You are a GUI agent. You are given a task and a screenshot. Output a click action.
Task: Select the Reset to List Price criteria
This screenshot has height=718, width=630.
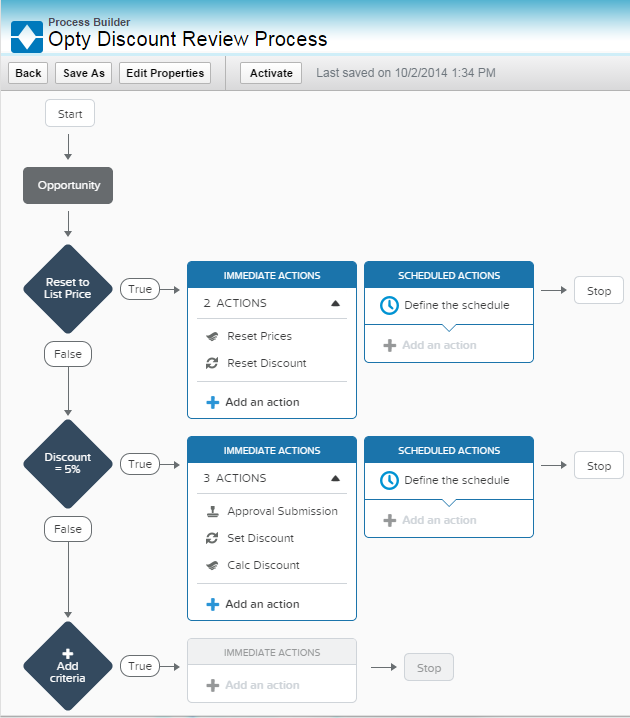68,289
